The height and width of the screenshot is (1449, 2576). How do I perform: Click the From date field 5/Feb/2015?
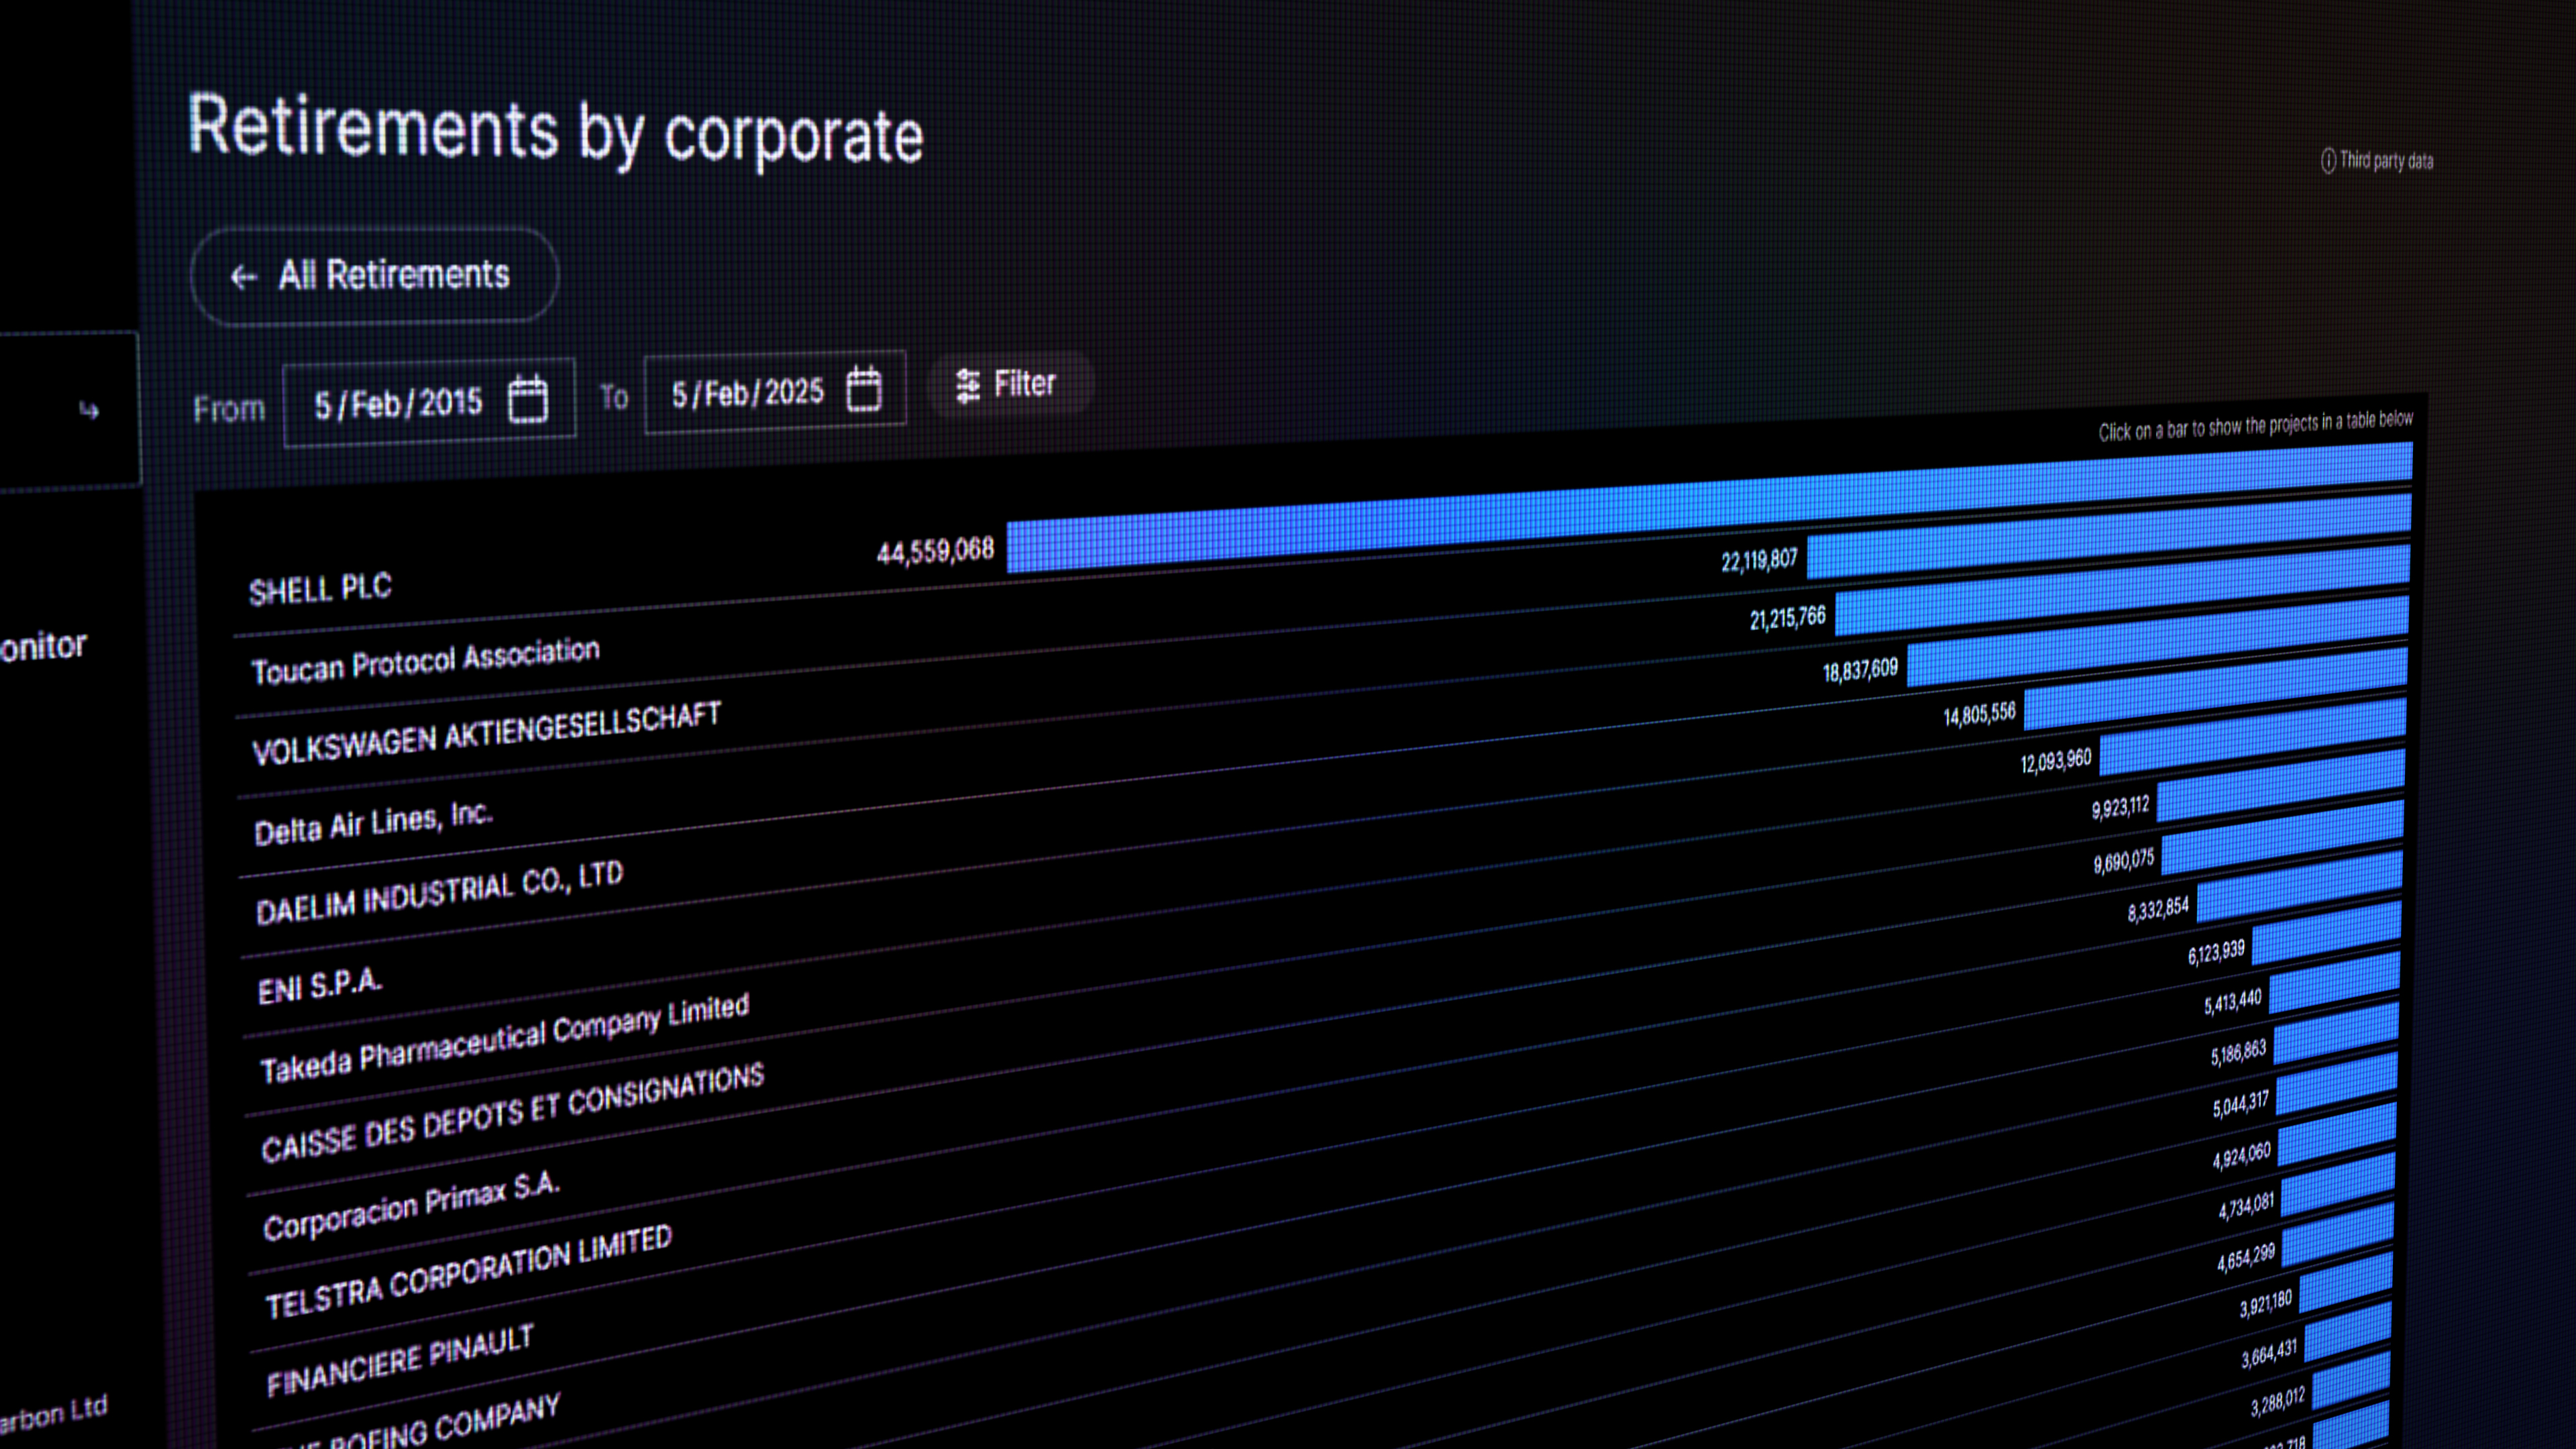pyautogui.click(x=398, y=403)
